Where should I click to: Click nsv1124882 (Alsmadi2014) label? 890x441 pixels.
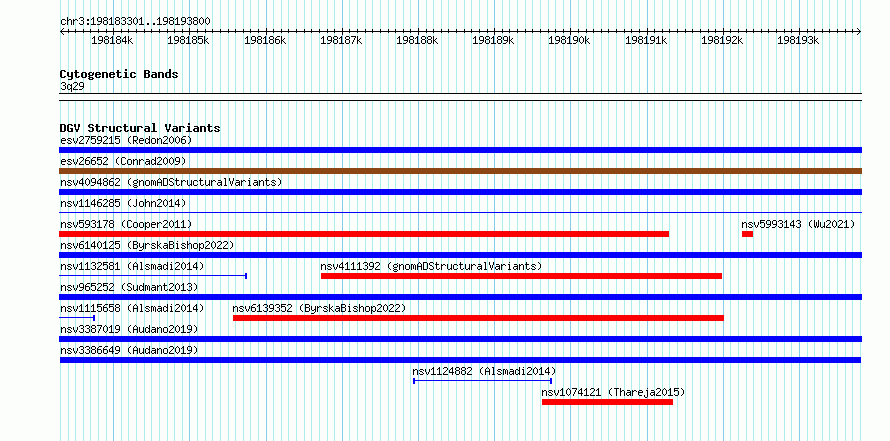pos(484,371)
